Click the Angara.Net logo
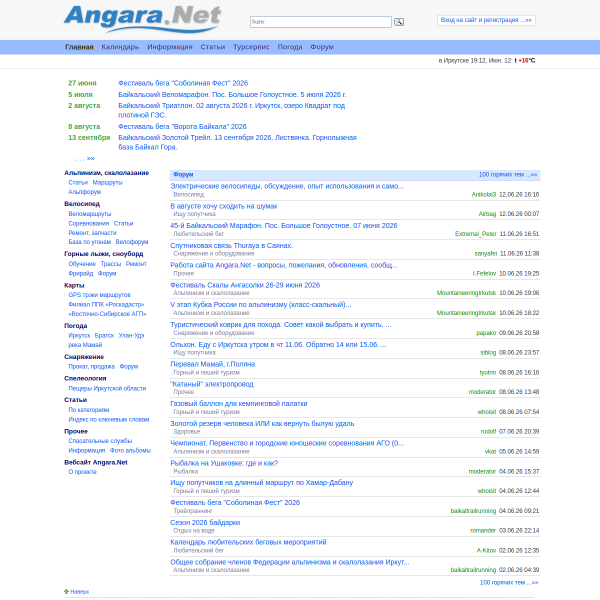This screenshot has height=600, width=600. 142,18
